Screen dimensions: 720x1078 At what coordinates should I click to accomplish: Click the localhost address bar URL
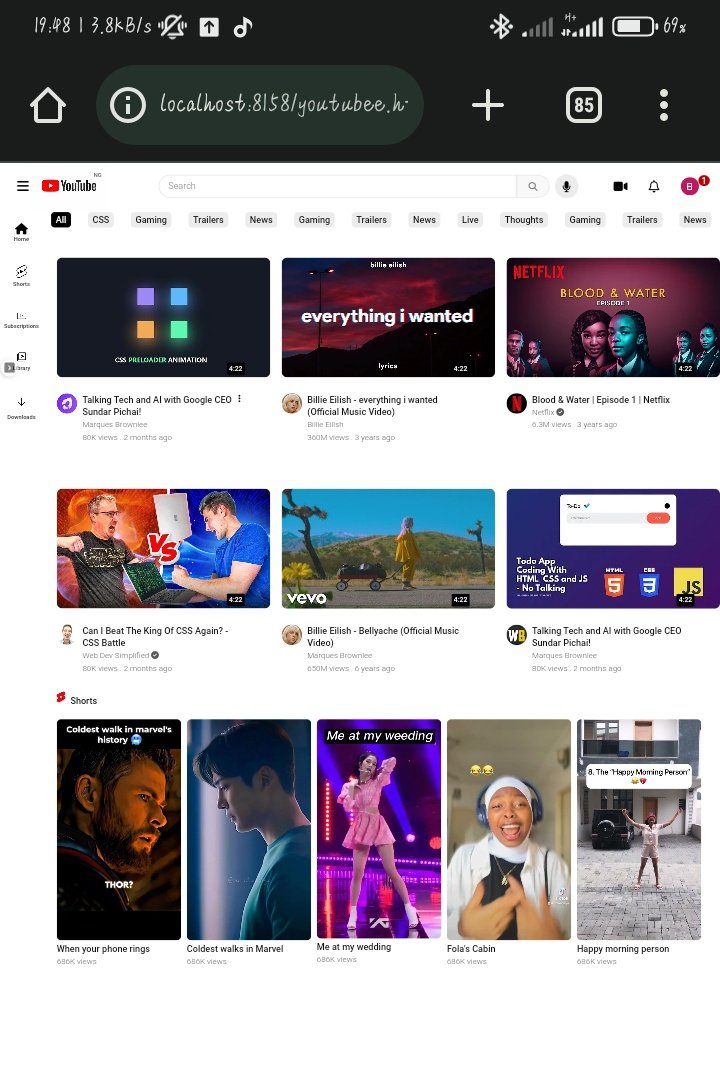coord(283,105)
